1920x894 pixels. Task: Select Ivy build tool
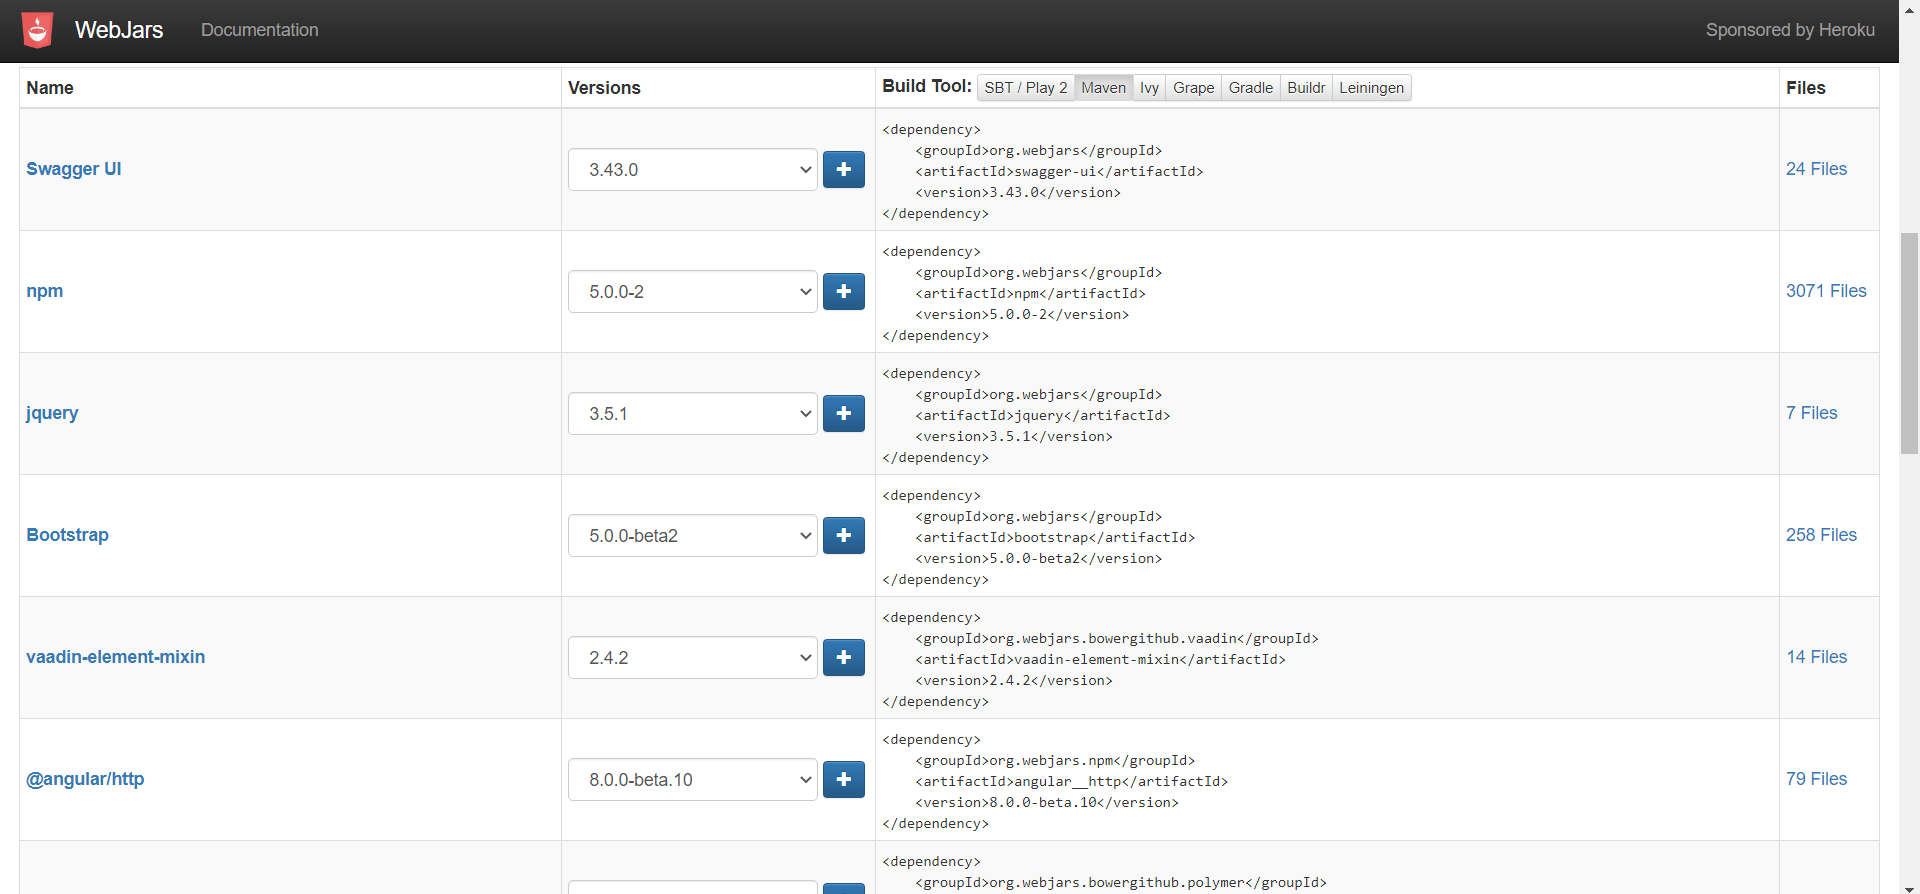click(1149, 88)
